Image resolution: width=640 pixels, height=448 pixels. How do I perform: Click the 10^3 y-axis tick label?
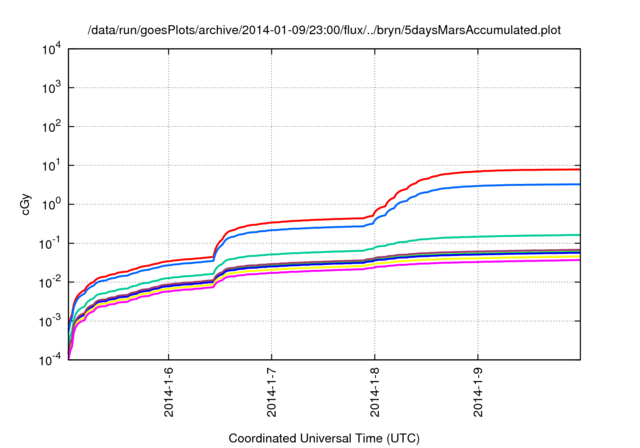pyautogui.click(x=51, y=88)
